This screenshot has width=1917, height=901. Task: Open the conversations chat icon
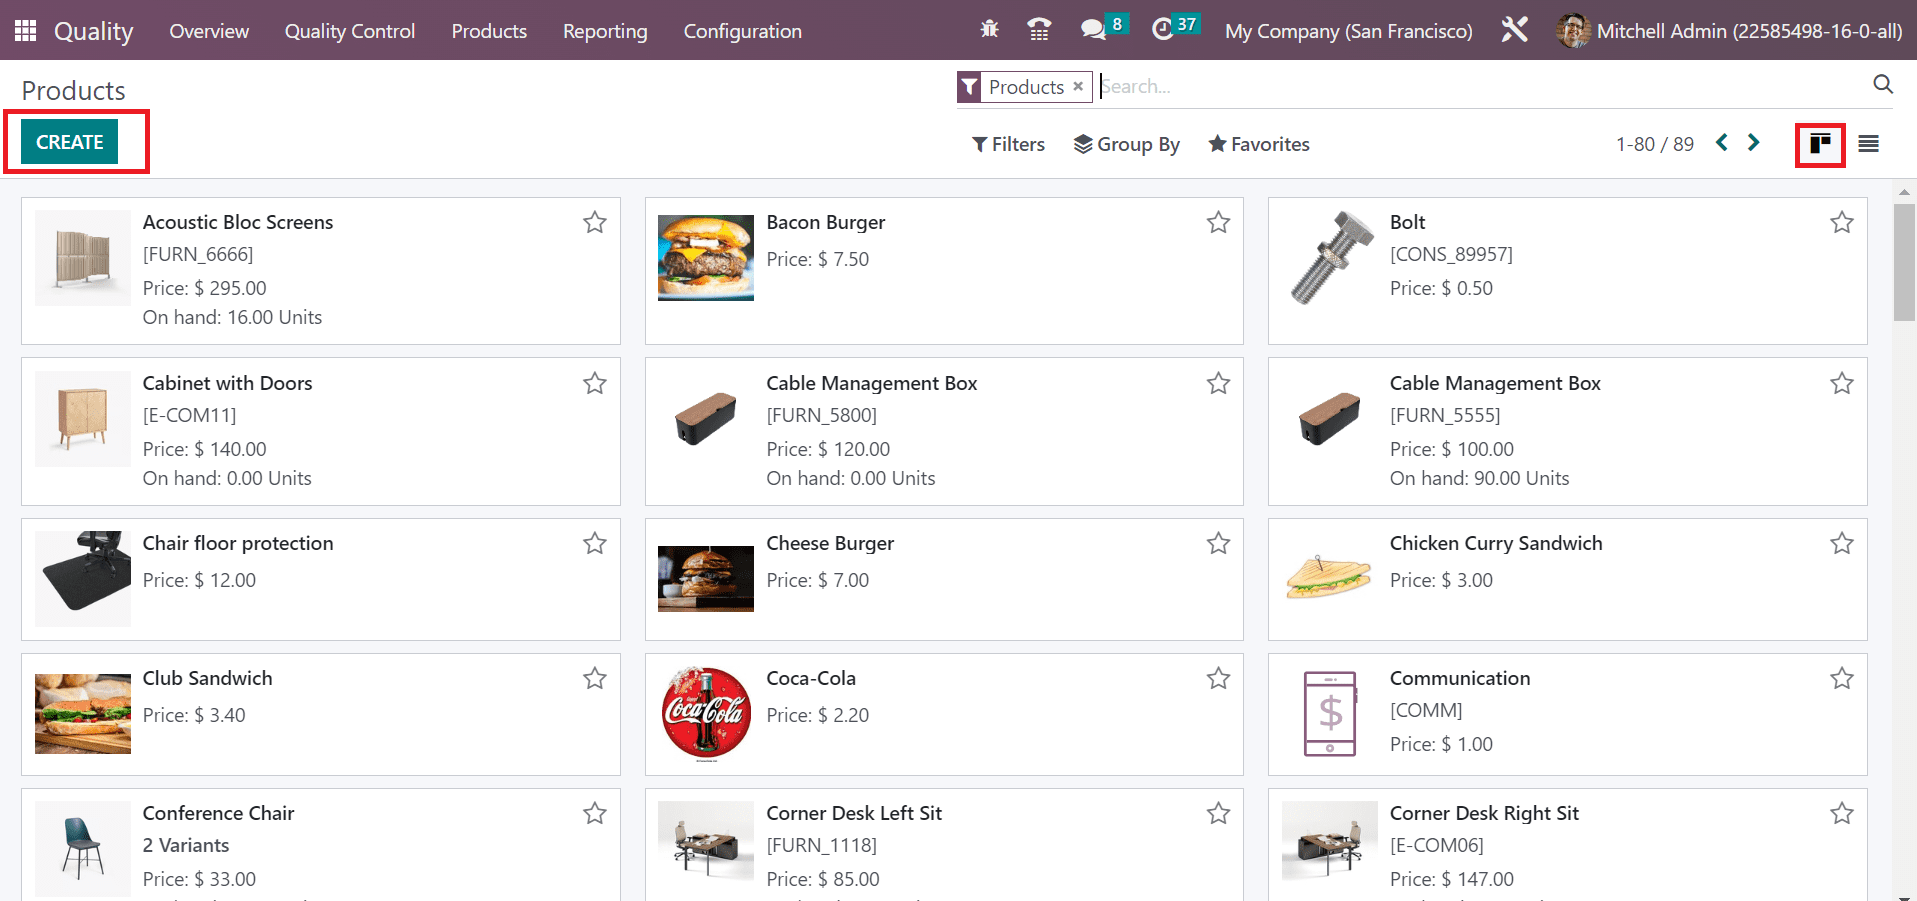[x=1093, y=30]
